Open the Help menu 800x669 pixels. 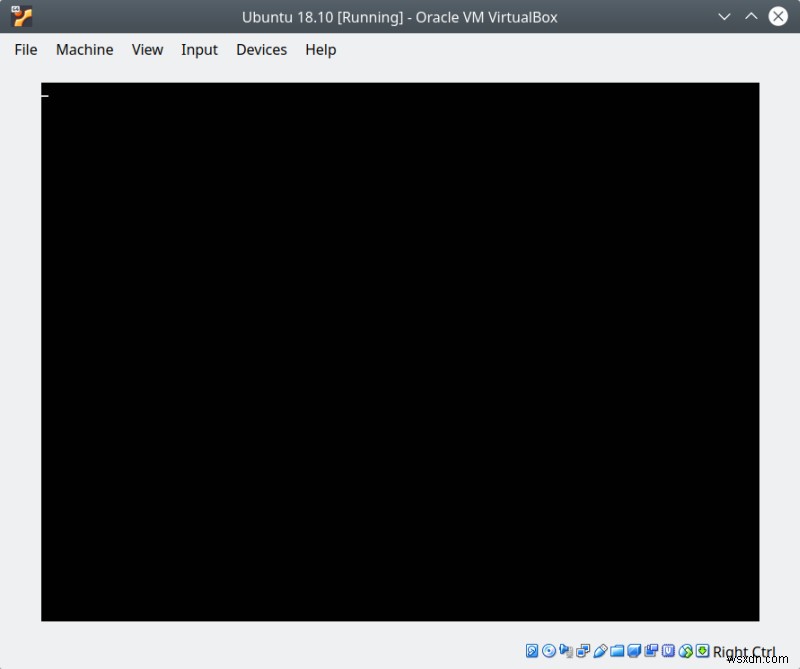[320, 49]
